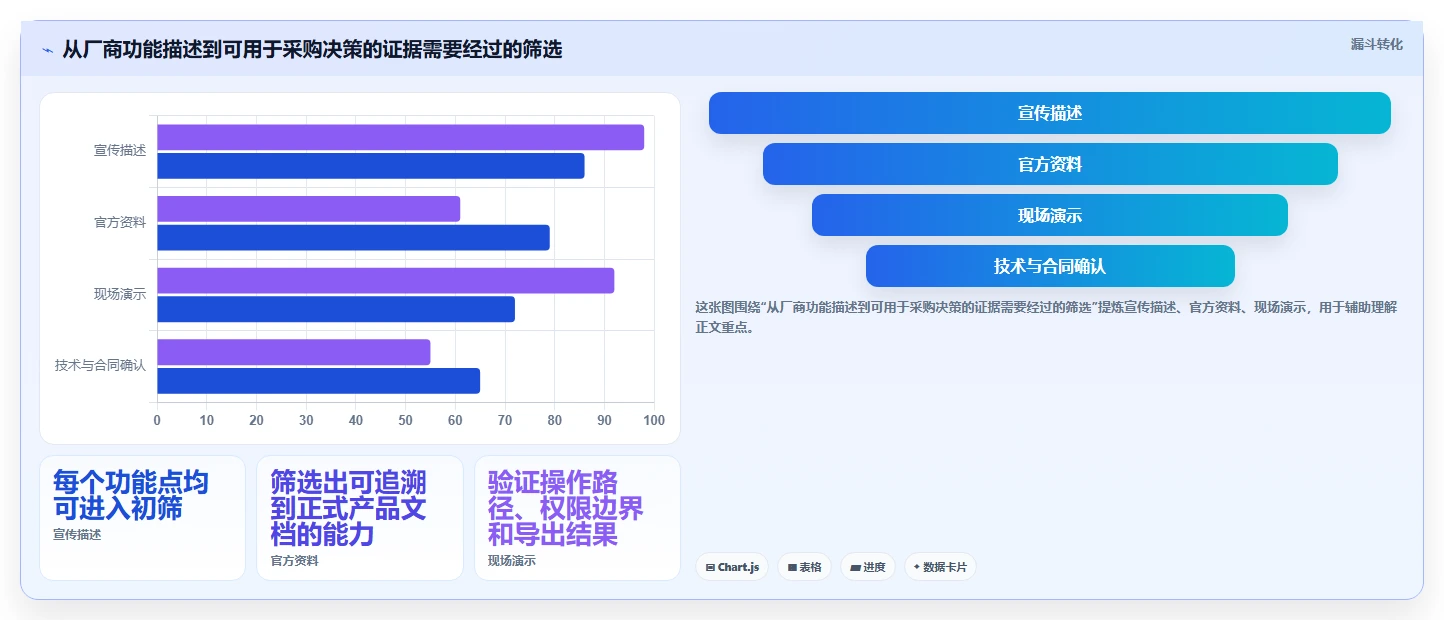Click the 表格 tag chip
Viewport: 1444px width, 620px height.
coord(804,567)
